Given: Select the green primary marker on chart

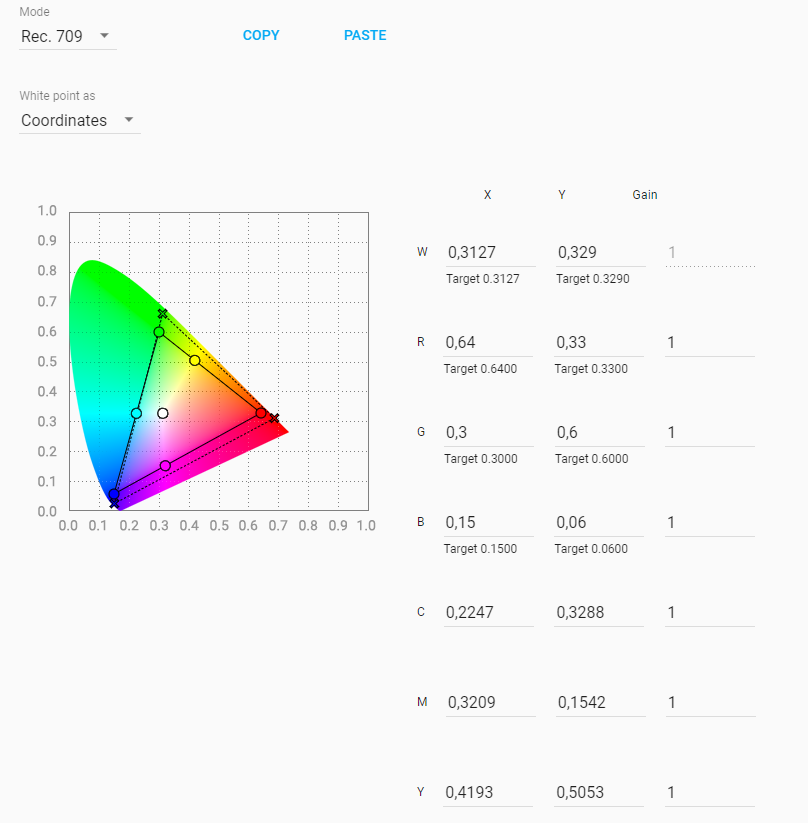Looking at the screenshot, I should [159, 332].
